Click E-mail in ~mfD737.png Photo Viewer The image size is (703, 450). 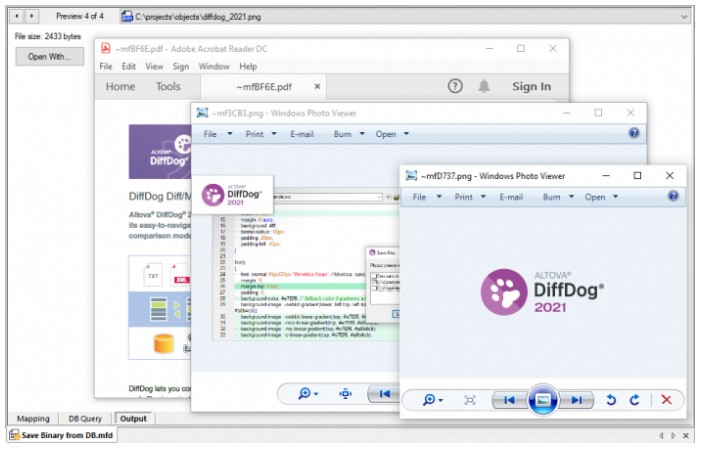(511, 197)
